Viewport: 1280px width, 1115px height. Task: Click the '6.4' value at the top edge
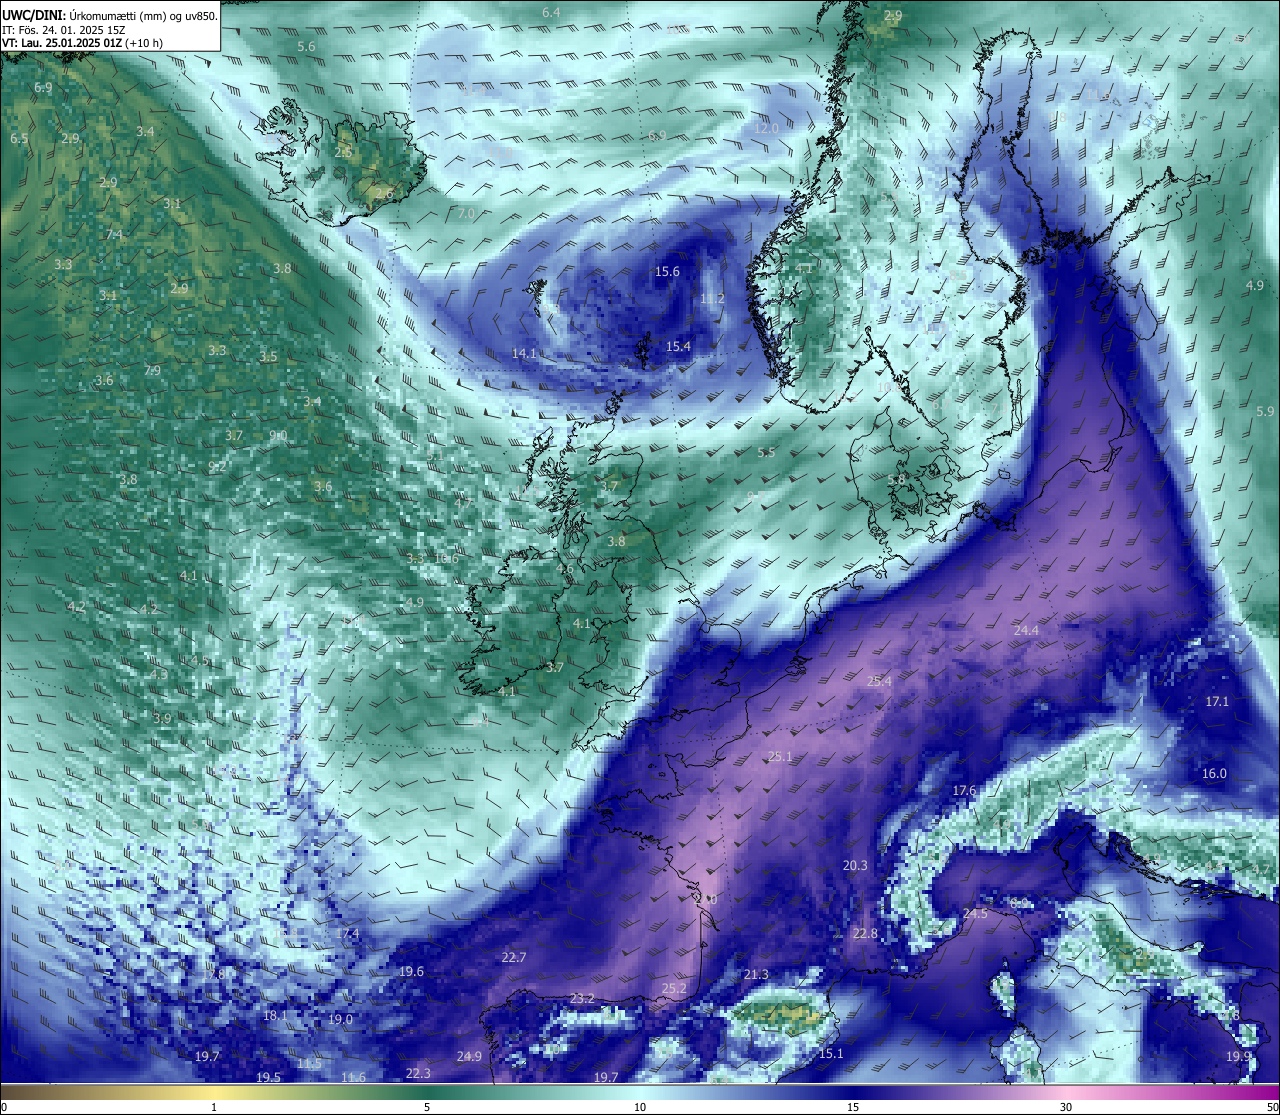(551, 13)
